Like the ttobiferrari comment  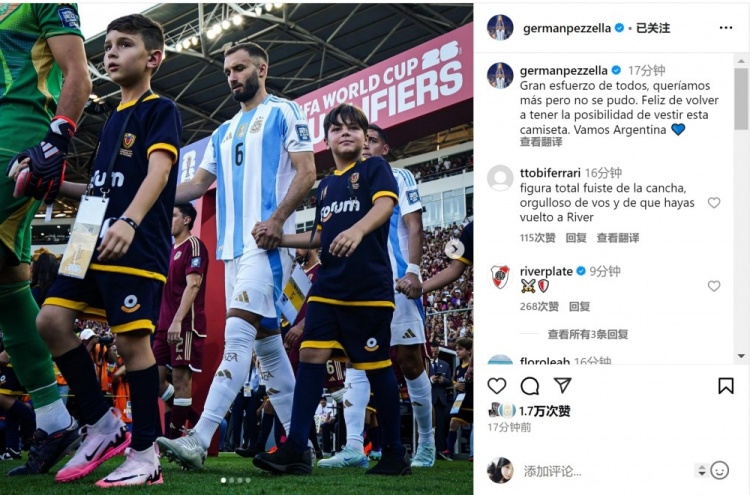pyautogui.click(x=714, y=203)
